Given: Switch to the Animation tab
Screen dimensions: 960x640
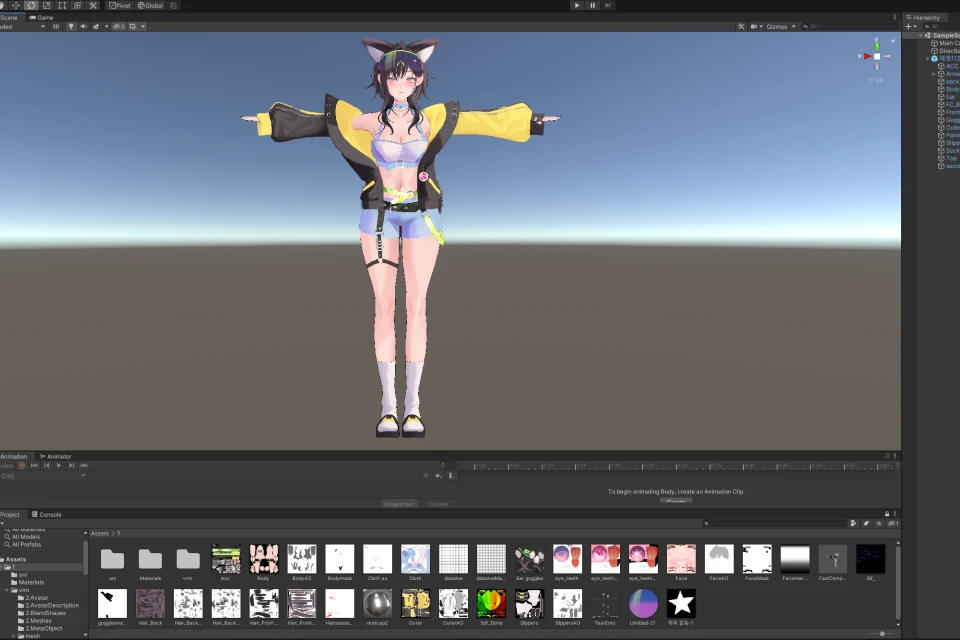Looking at the screenshot, I should click(13, 456).
